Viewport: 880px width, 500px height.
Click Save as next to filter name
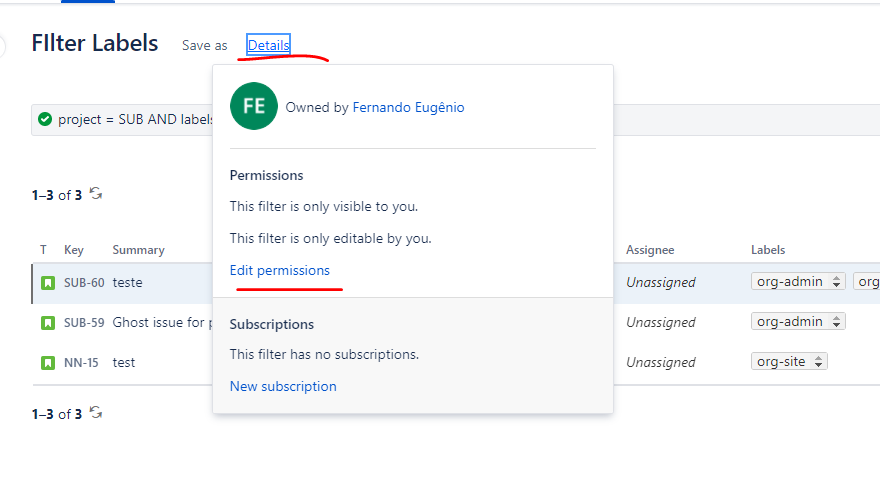click(x=204, y=45)
